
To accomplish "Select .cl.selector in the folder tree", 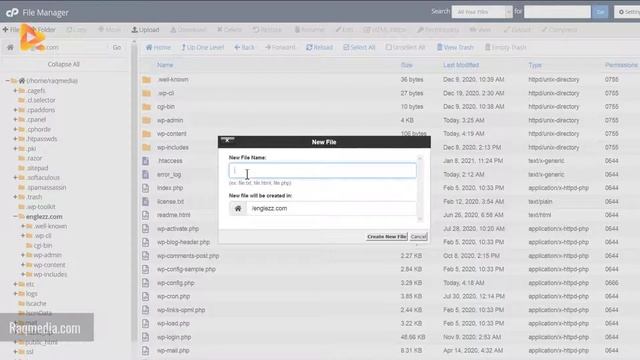I will coord(41,100).
